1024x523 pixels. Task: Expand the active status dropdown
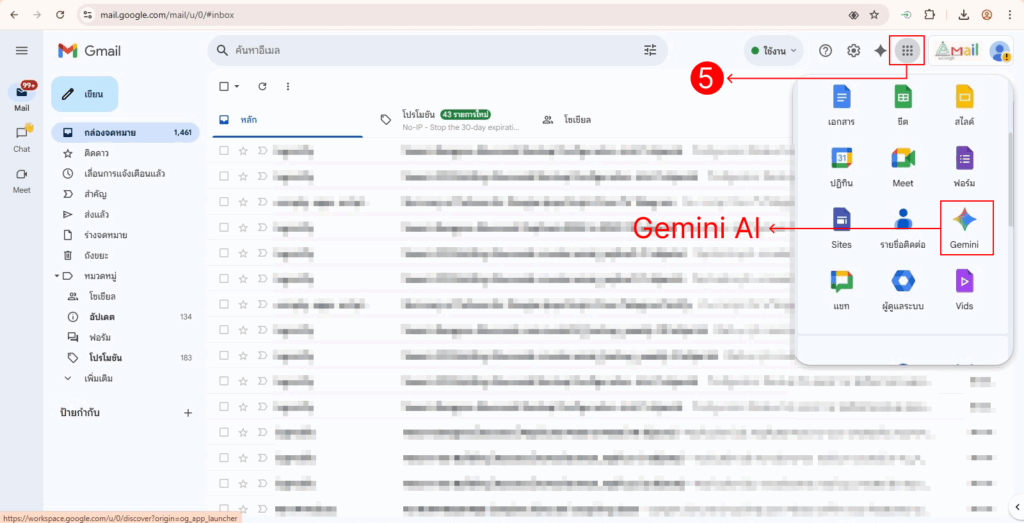pyautogui.click(x=774, y=50)
